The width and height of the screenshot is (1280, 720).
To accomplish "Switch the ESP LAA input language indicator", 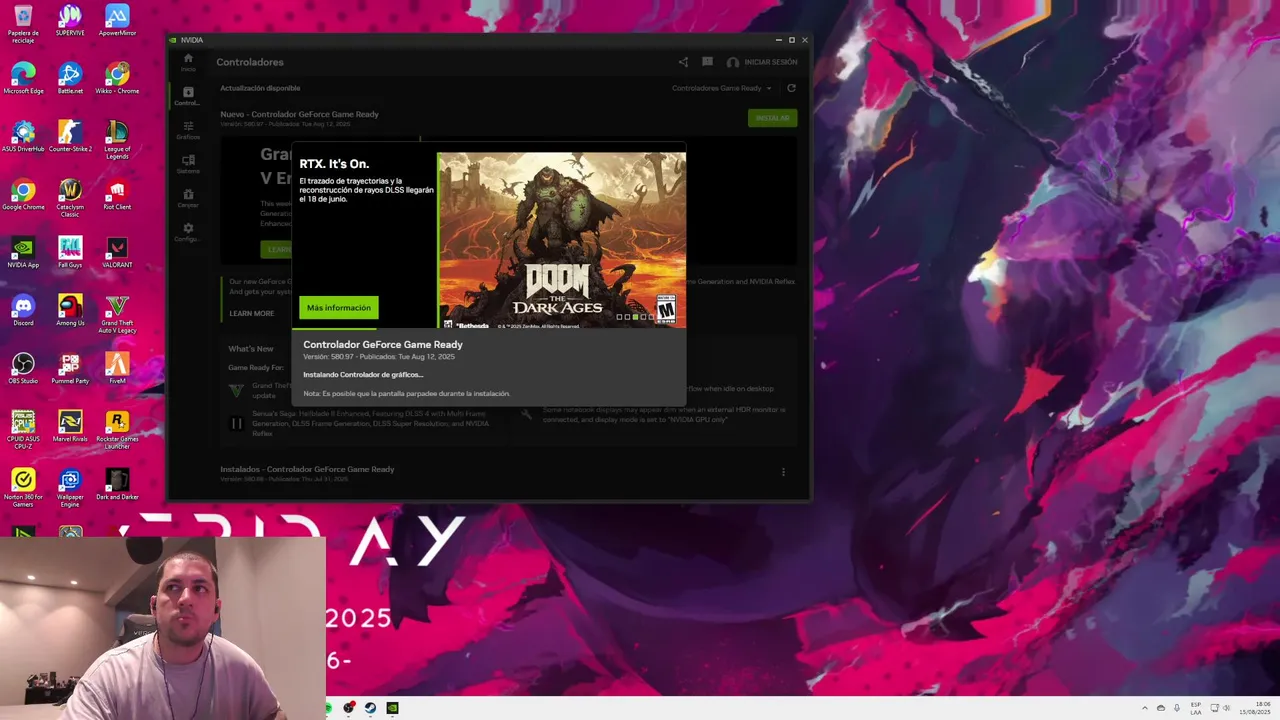I will 1196,708.
